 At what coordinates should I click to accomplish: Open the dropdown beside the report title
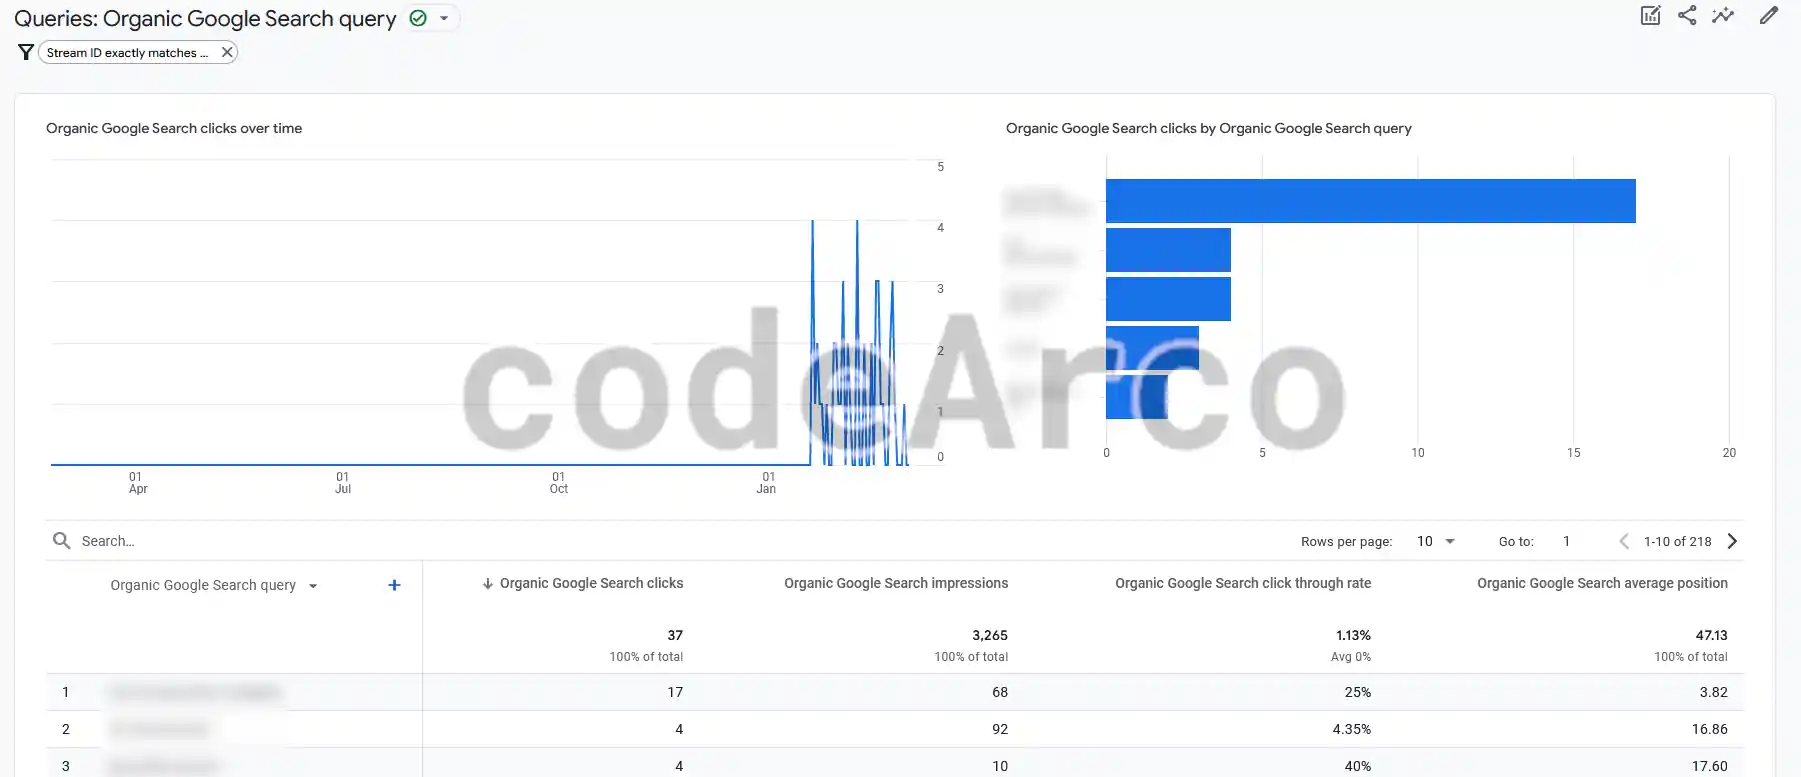(x=444, y=18)
